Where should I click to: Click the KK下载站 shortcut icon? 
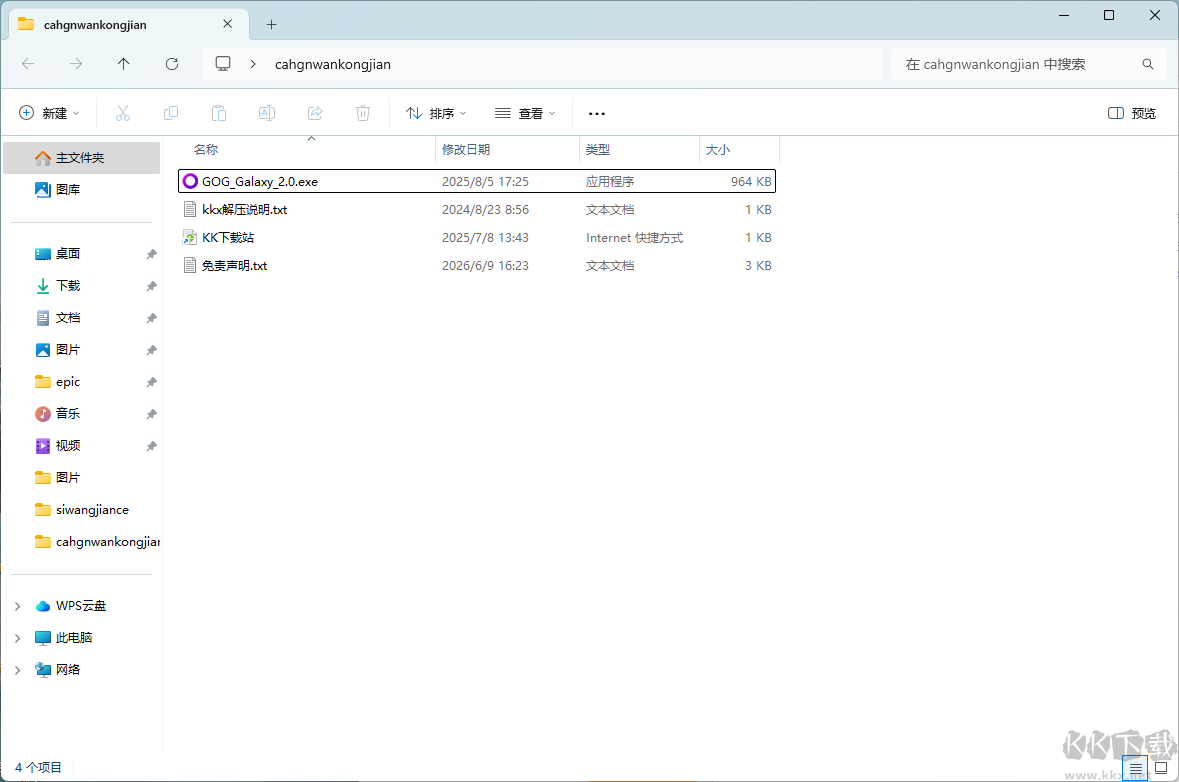(190, 238)
